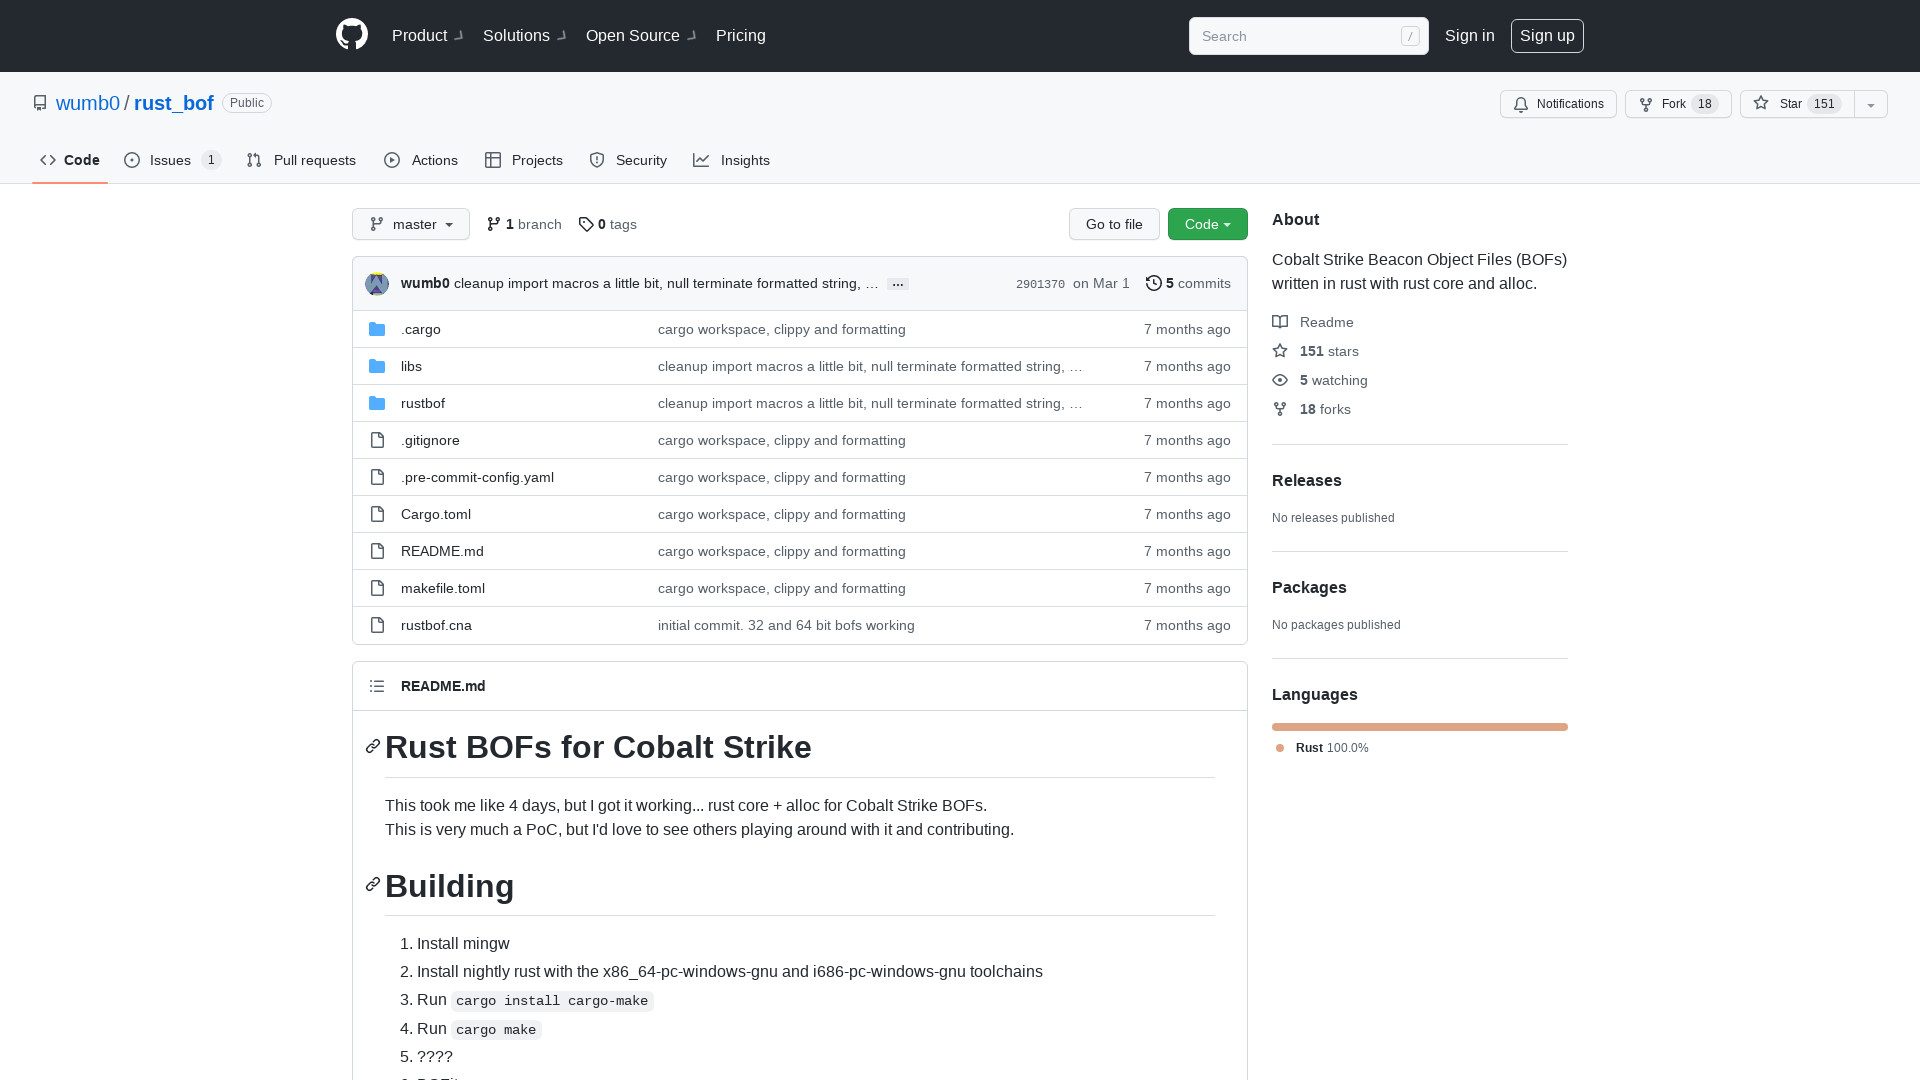
Task: Click the Releases heading link
Action: (x=1307, y=480)
